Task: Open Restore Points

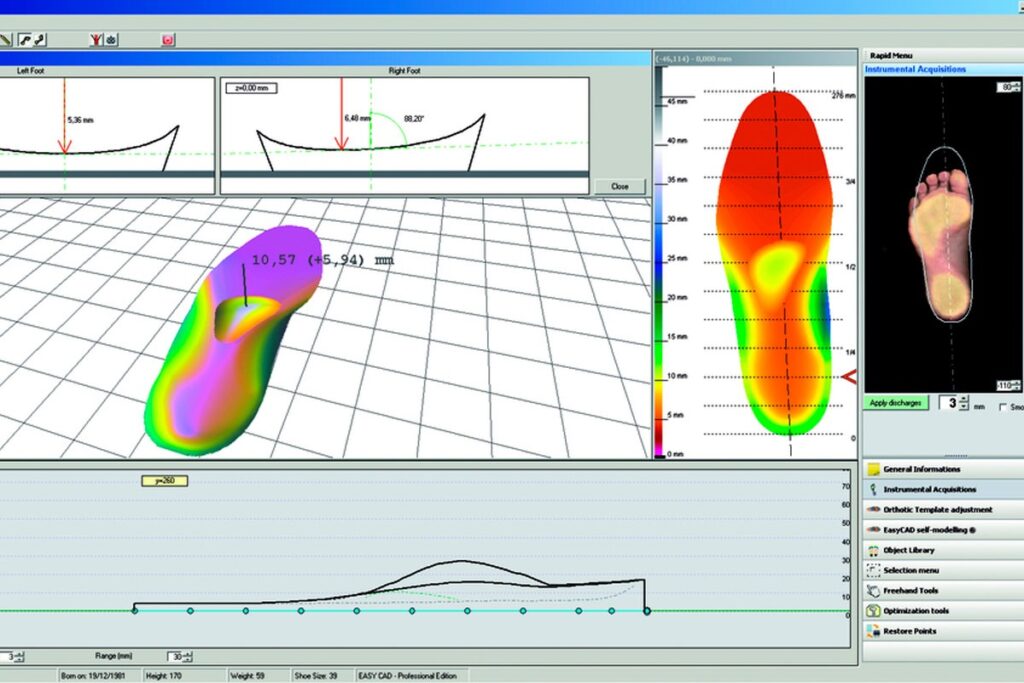Action: (943, 631)
